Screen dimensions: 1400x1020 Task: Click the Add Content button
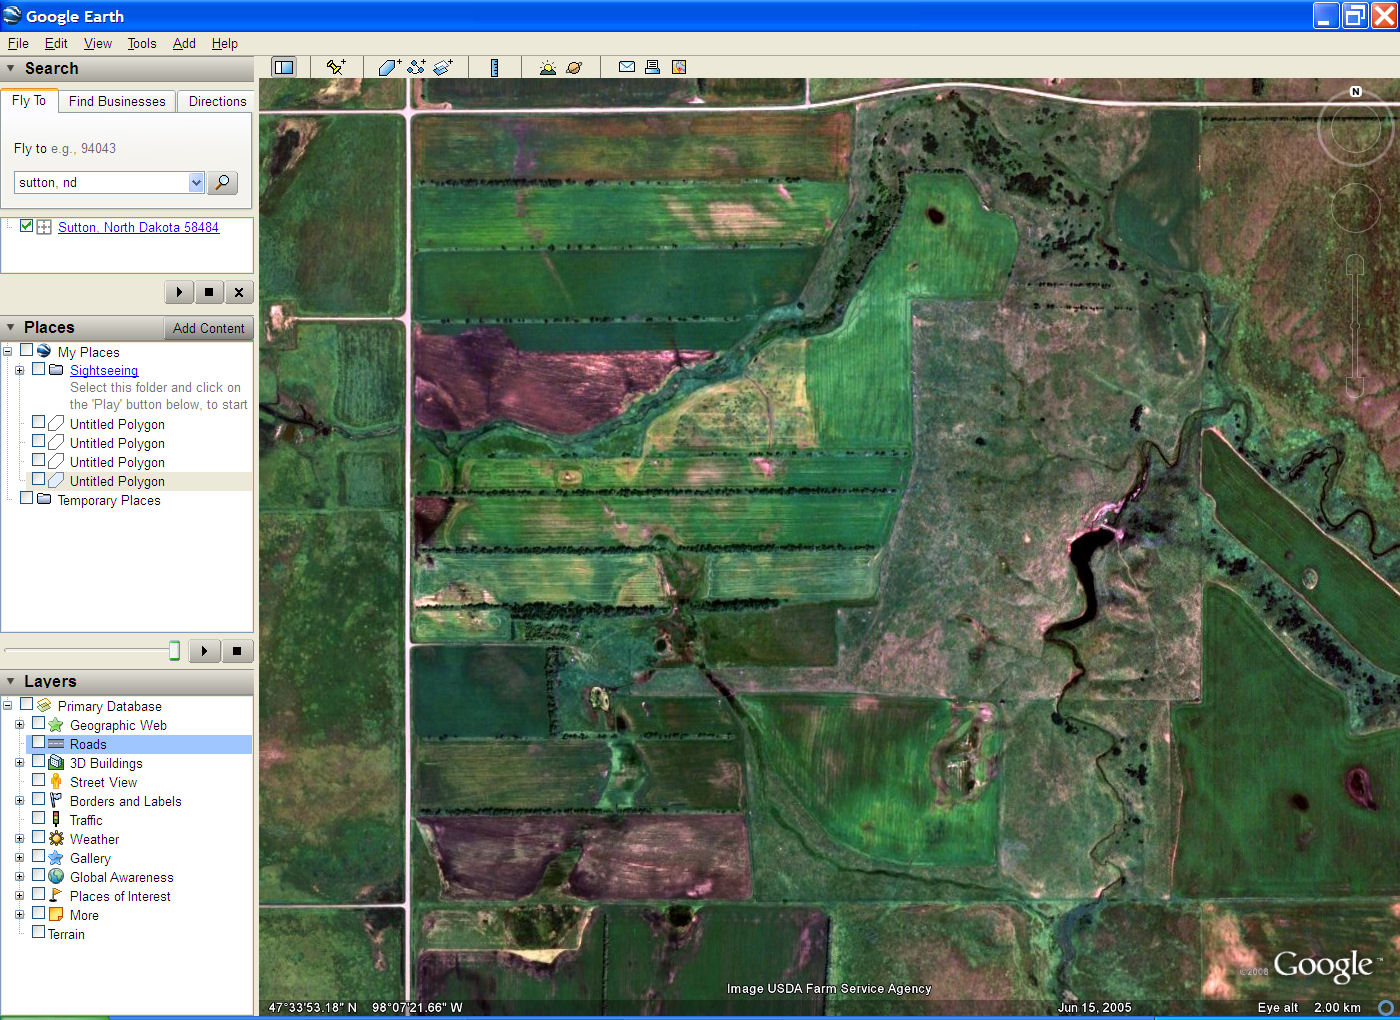(x=208, y=328)
